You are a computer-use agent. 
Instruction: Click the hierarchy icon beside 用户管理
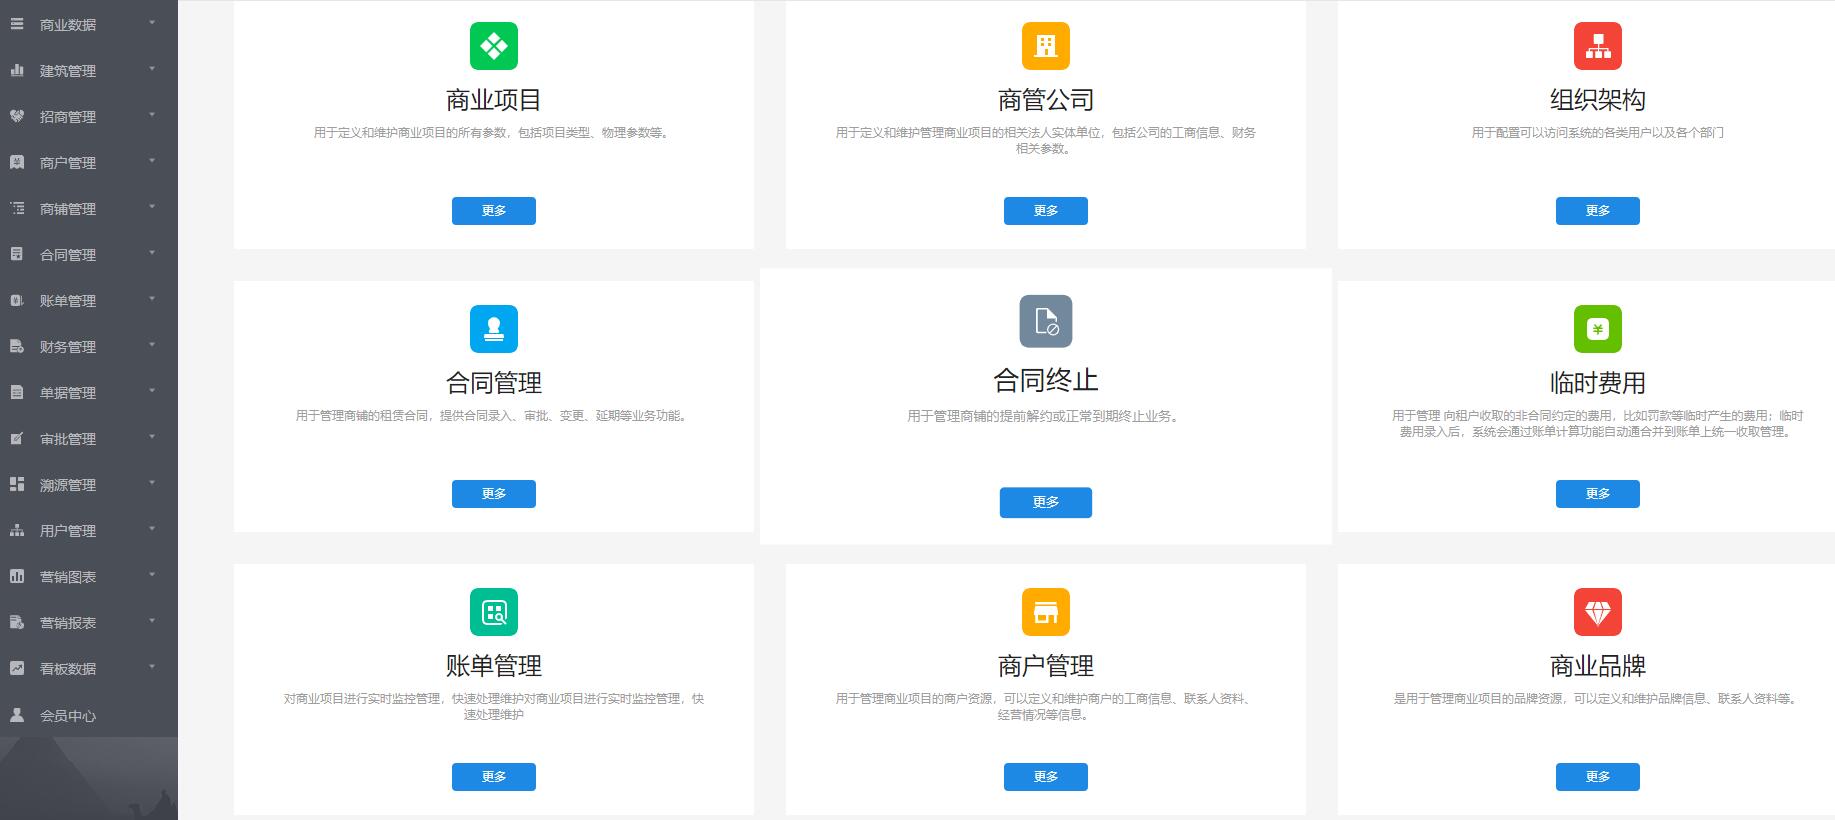(x=17, y=530)
